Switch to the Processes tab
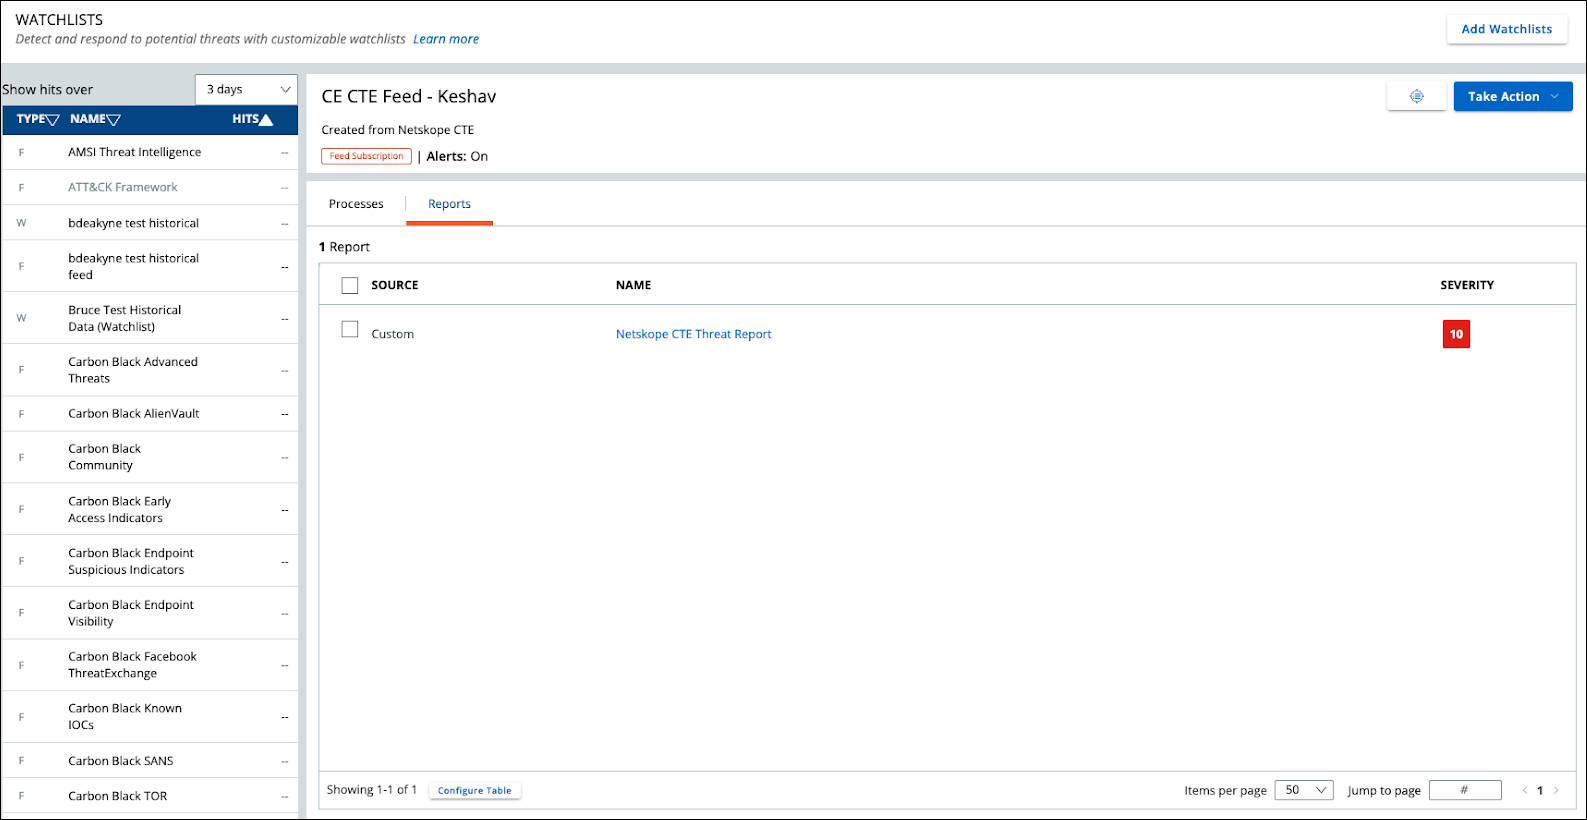This screenshot has width=1587, height=820. [x=356, y=204]
